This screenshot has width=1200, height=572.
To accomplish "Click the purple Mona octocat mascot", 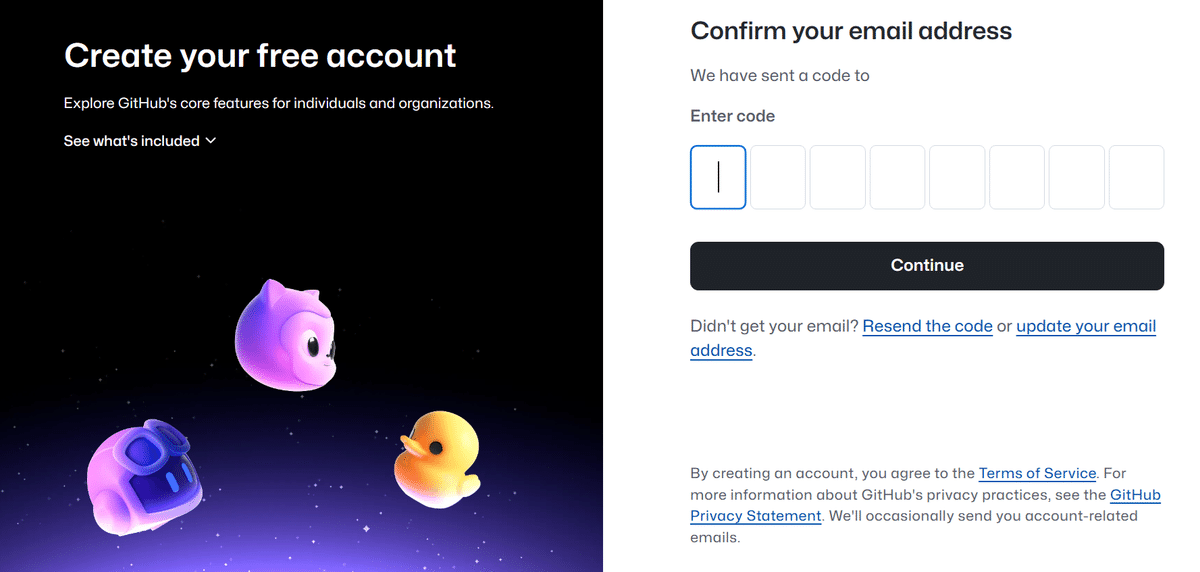I will click(x=286, y=334).
